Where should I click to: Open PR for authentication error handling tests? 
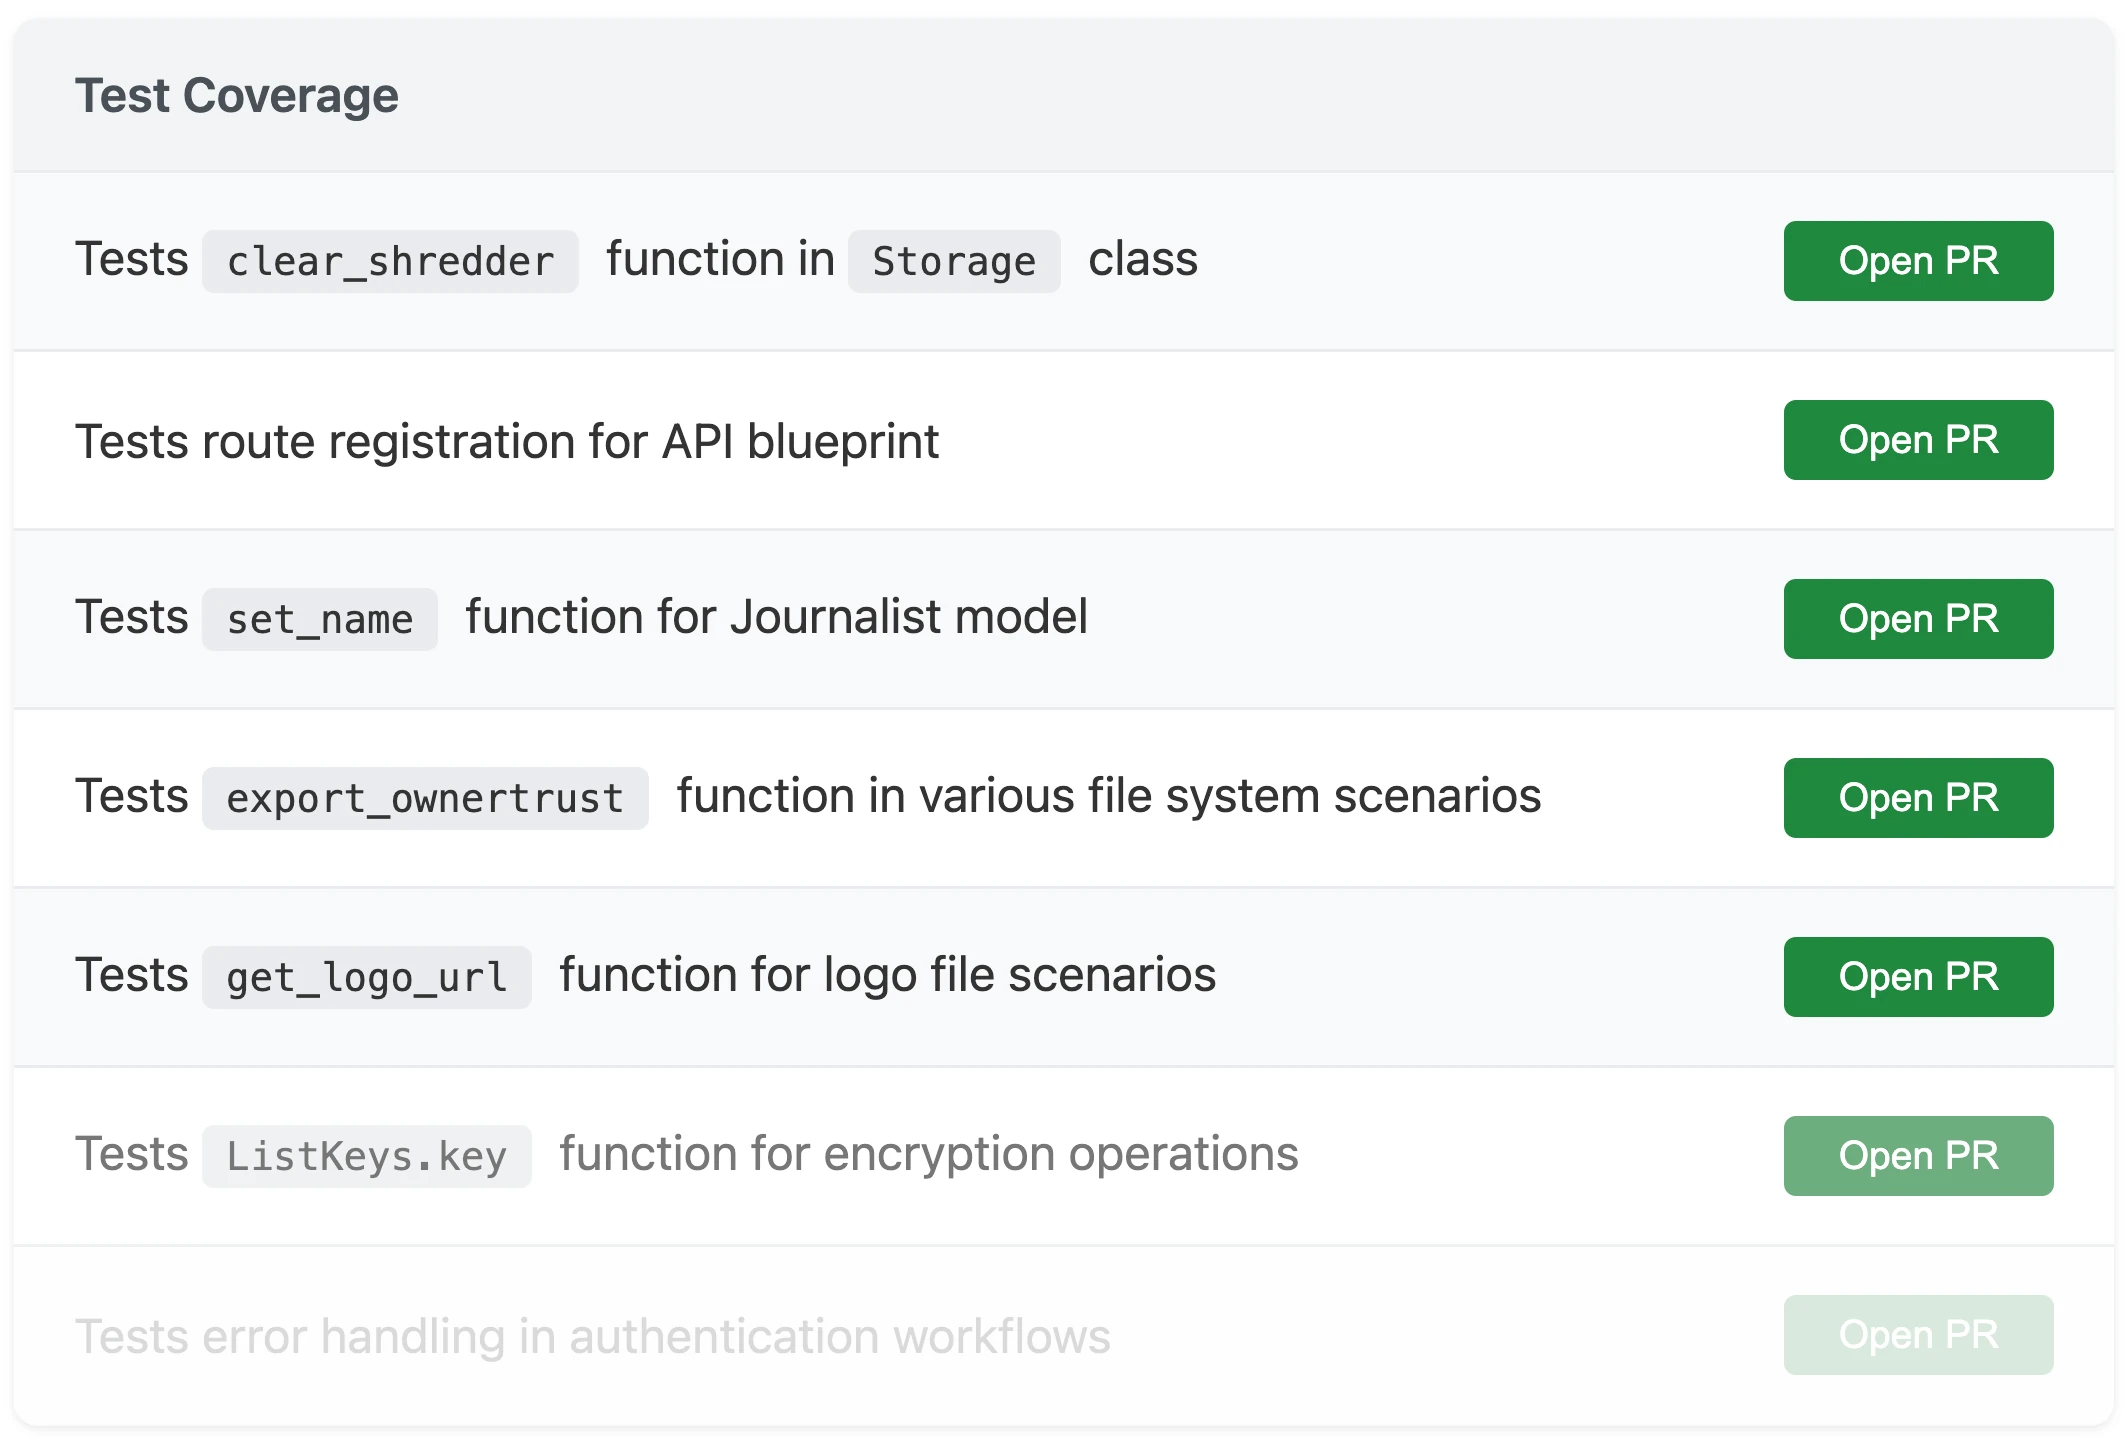[x=1916, y=1334]
